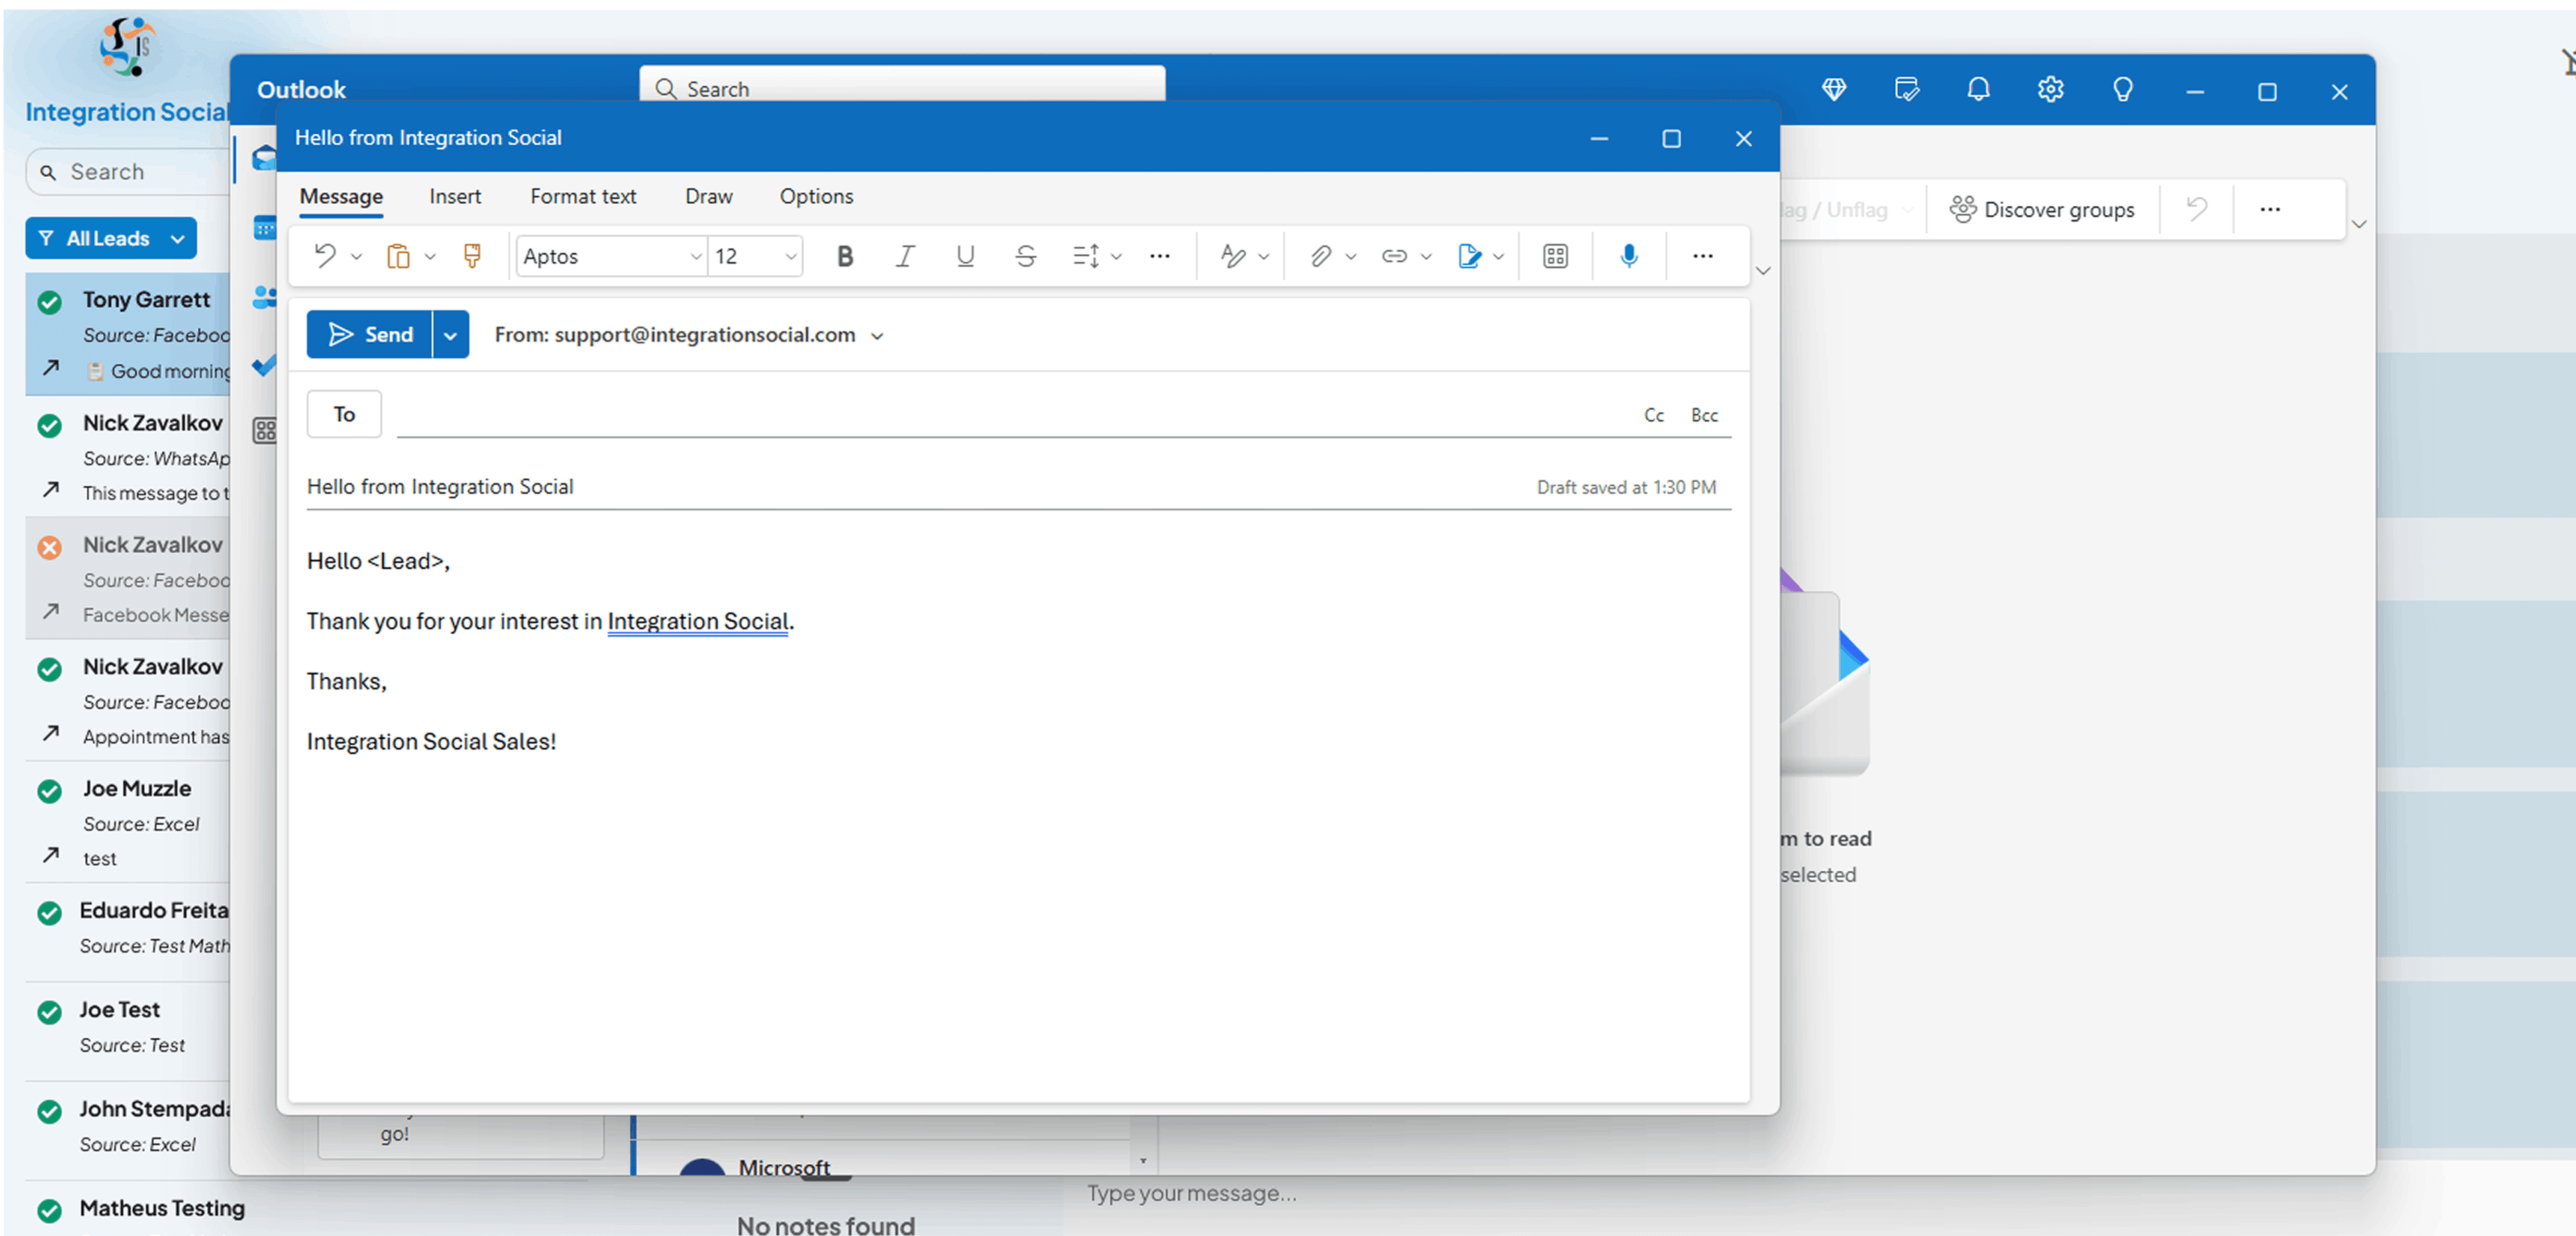Switch to the Format text tab

click(x=583, y=196)
